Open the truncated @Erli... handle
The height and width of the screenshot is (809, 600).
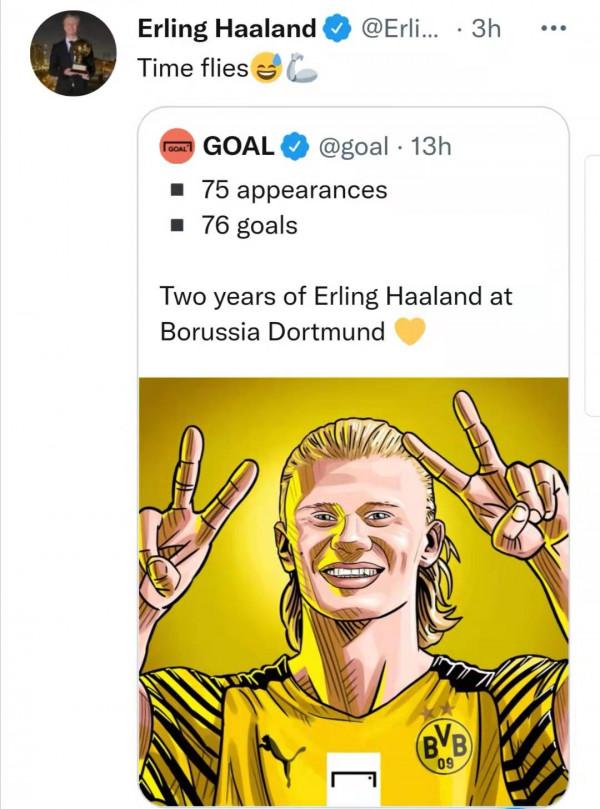pyautogui.click(x=399, y=30)
